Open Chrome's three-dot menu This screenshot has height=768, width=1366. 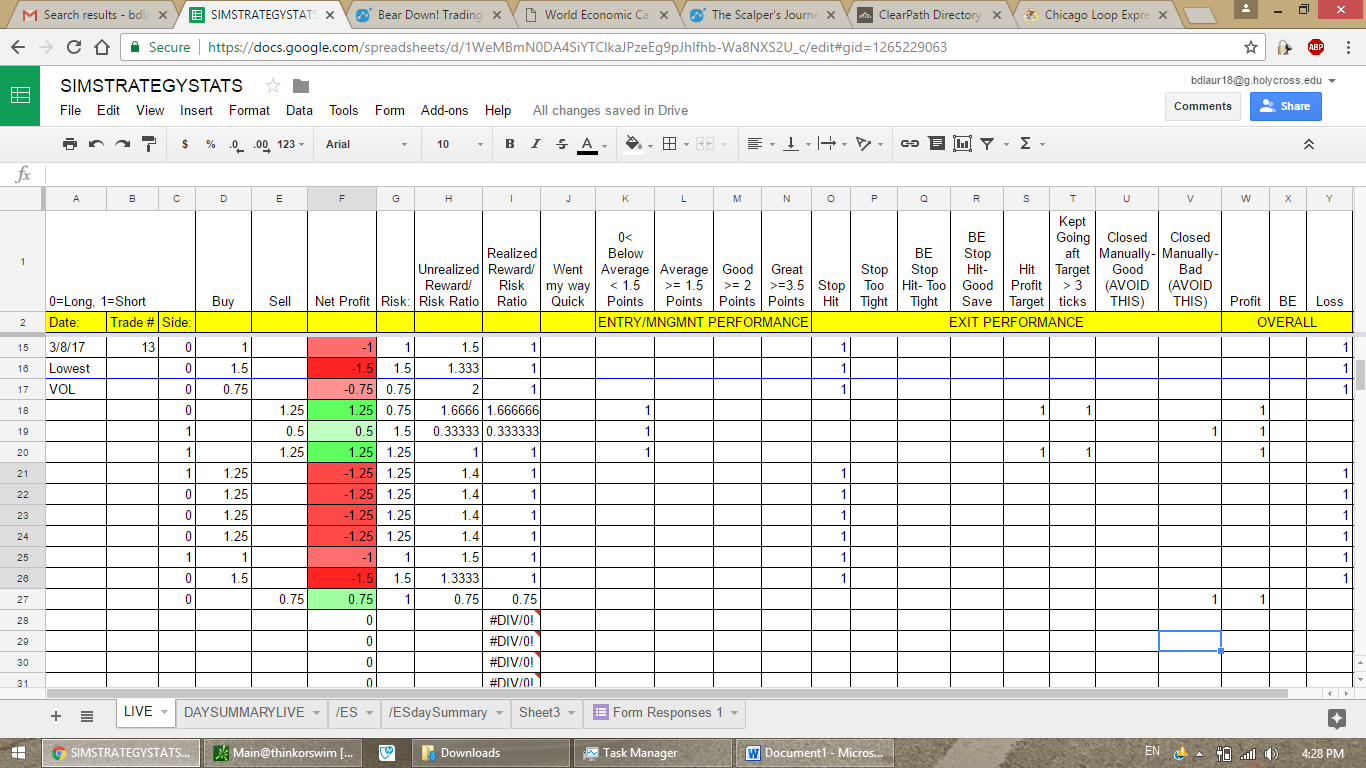coord(1346,47)
